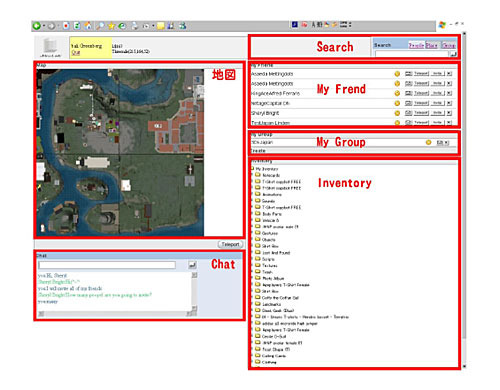Submit search with the enter-arrow icon

tap(453, 54)
